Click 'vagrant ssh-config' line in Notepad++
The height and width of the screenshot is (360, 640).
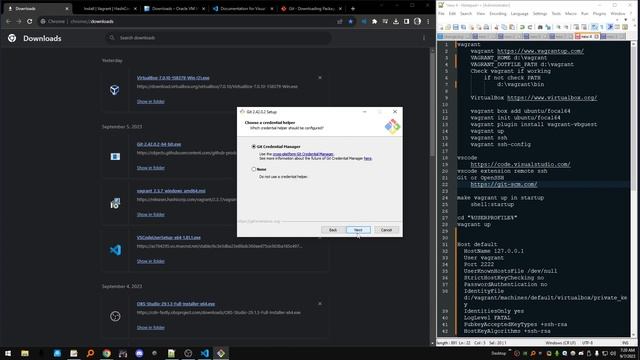coord(500,144)
